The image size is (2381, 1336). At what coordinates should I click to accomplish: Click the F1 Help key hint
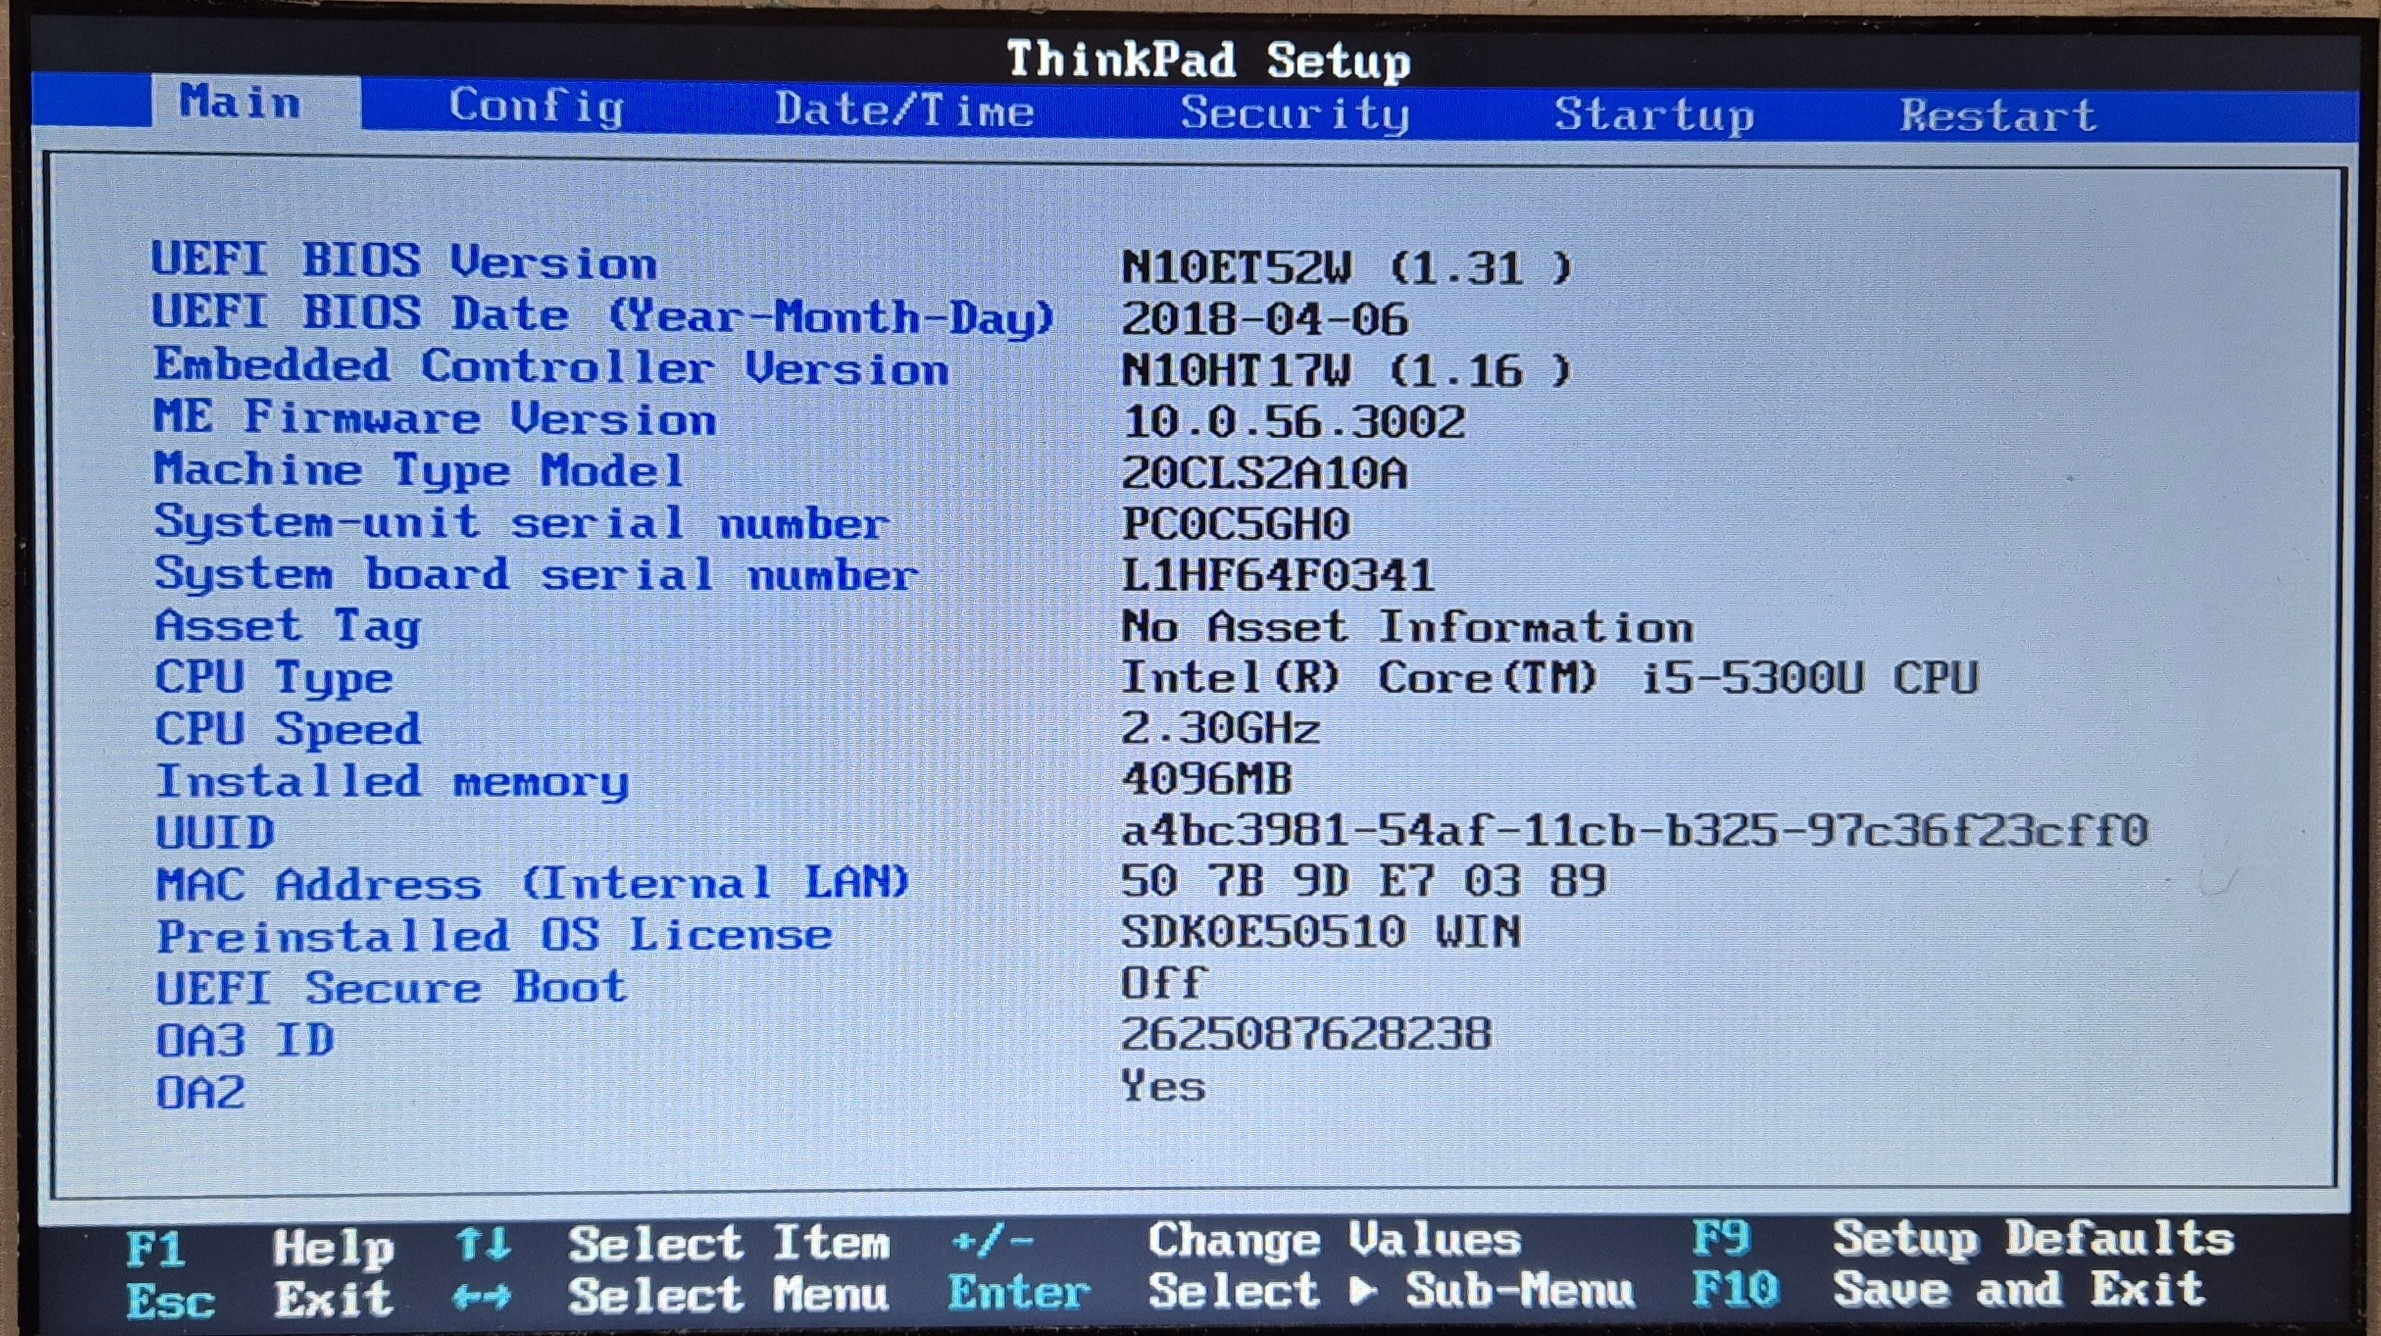coord(260,1248)
